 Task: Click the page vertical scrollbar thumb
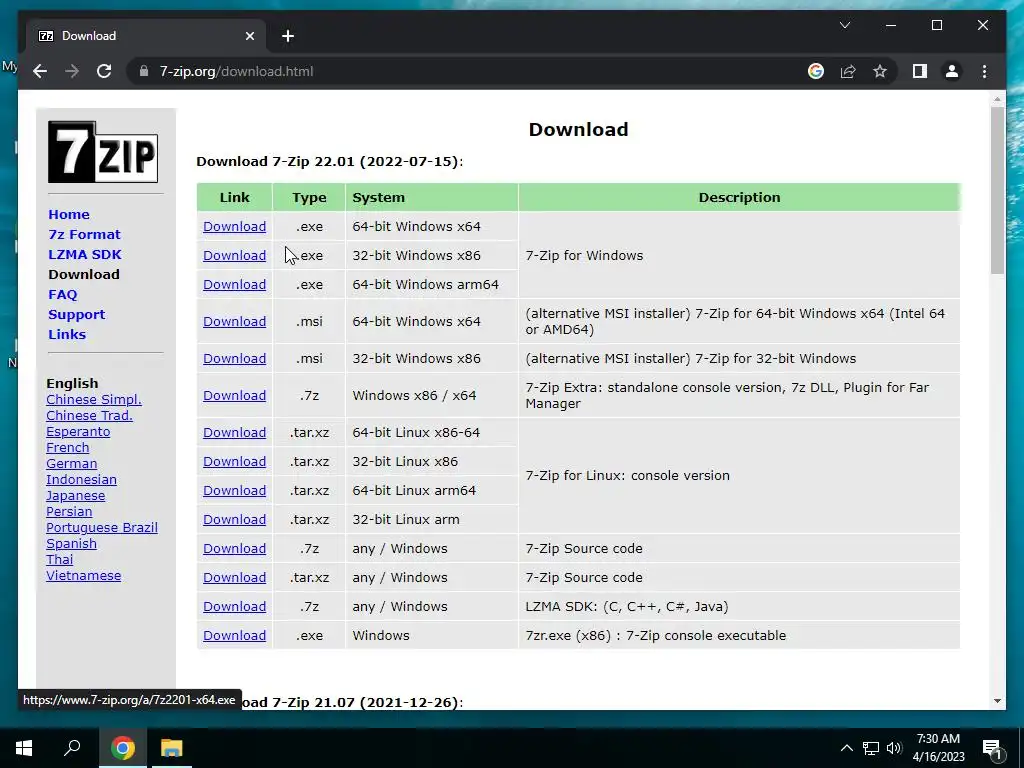[997, 191]
